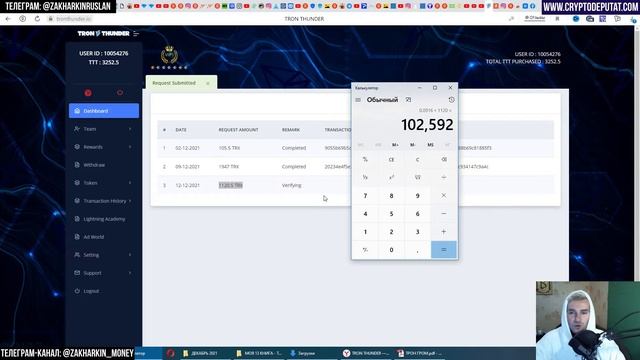Click calculator digit 5

(391, 214)
